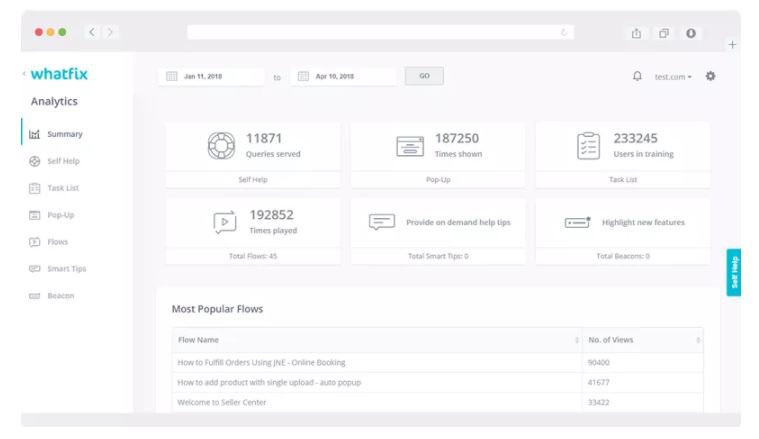
Task: Open a new browser tab with plus
Action: (x=732, y=45)
